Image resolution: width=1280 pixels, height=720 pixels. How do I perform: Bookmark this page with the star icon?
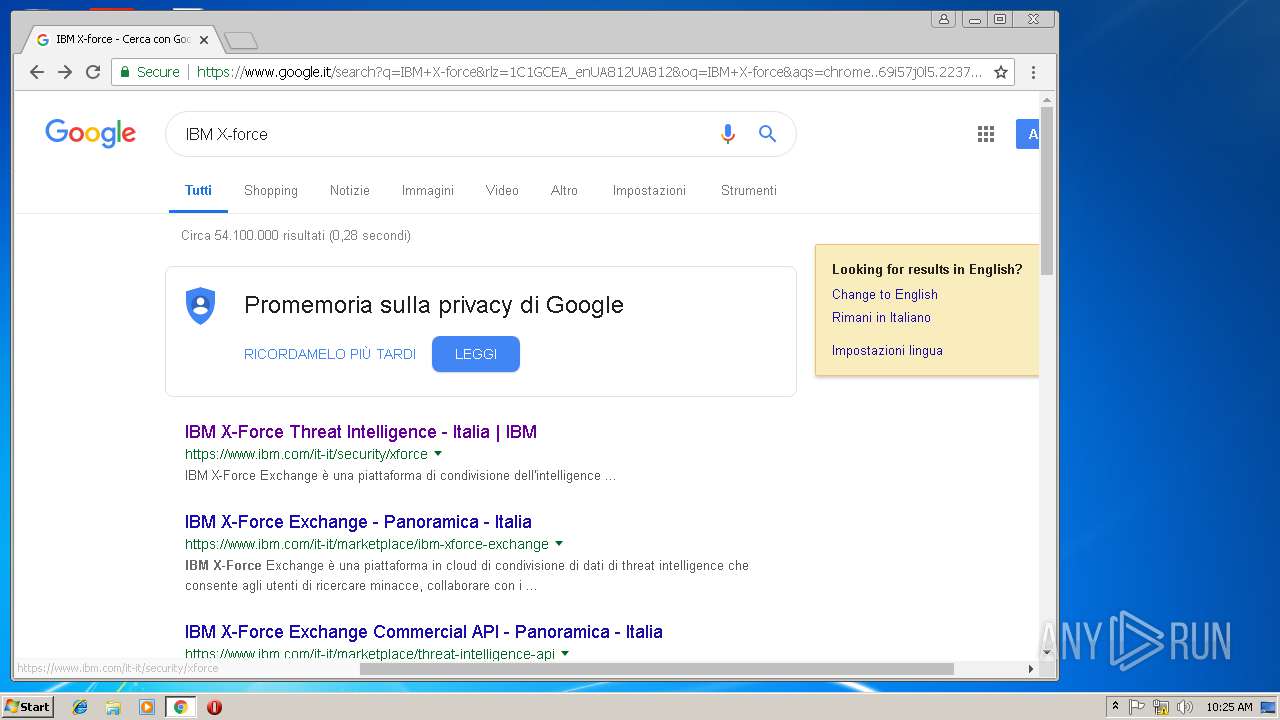1000,72
